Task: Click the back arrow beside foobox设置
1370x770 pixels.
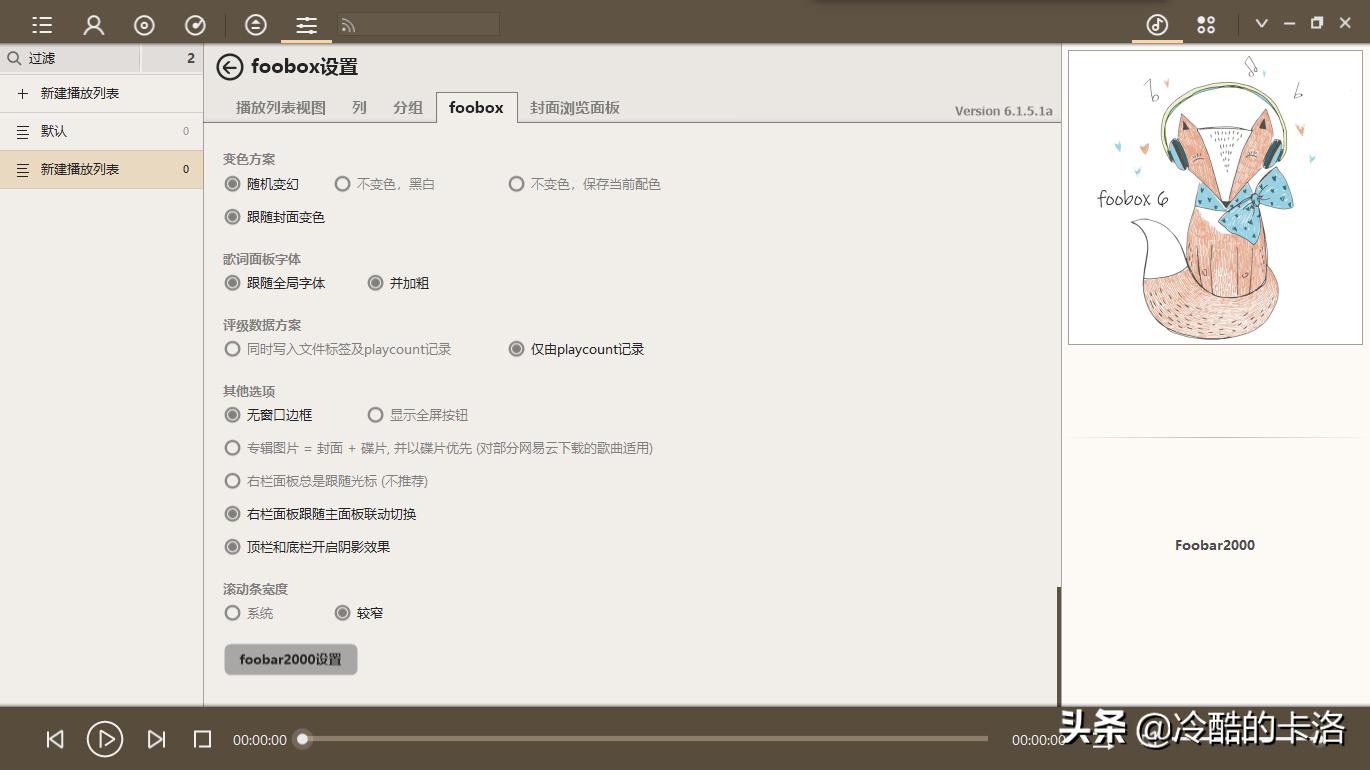Action: pyautogui.click(x=230, y=66)
